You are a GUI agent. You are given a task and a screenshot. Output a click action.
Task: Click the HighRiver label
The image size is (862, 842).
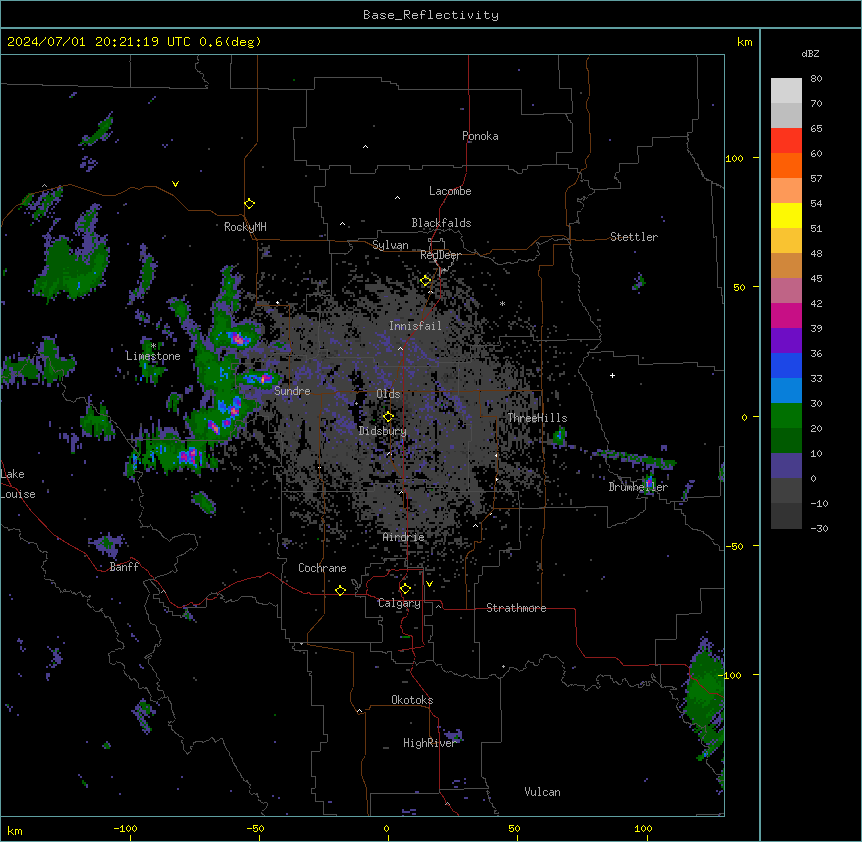tap(430, 743)
